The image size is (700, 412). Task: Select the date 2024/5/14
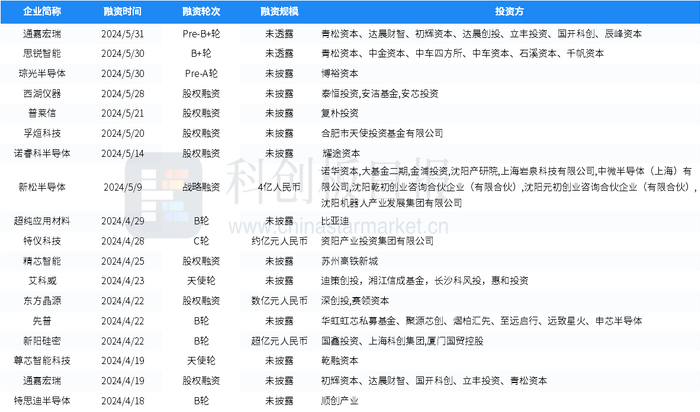[x=123, y=154]
